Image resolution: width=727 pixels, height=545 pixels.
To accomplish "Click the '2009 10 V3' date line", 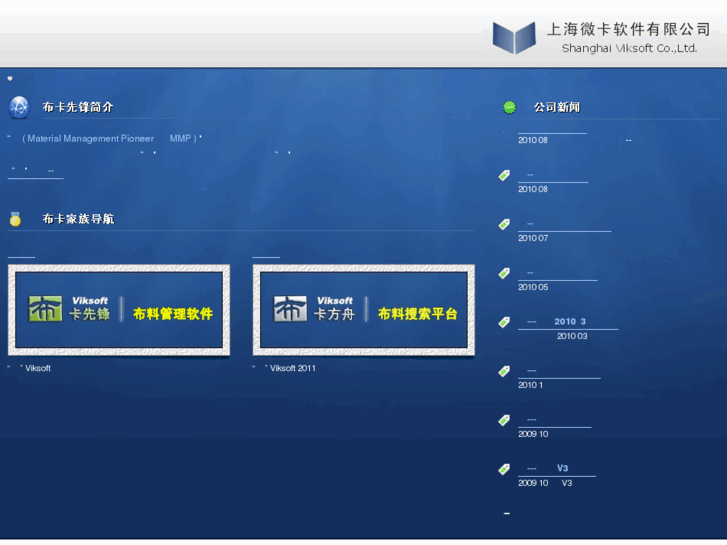I will tap(545, 483).
